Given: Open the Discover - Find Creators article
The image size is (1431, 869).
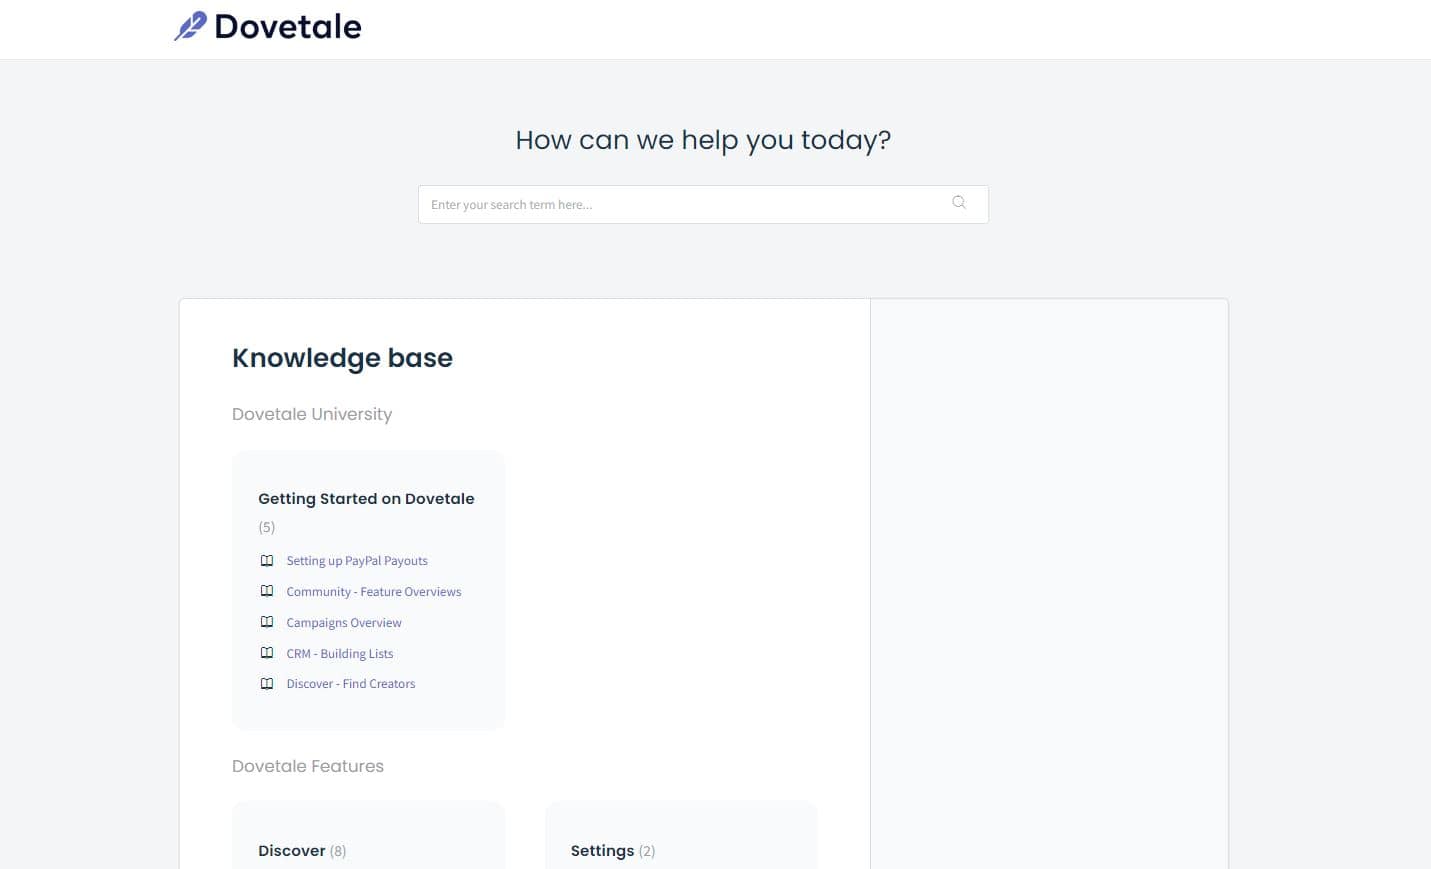Looking at the screenshot, I should [x=350, y=683].
